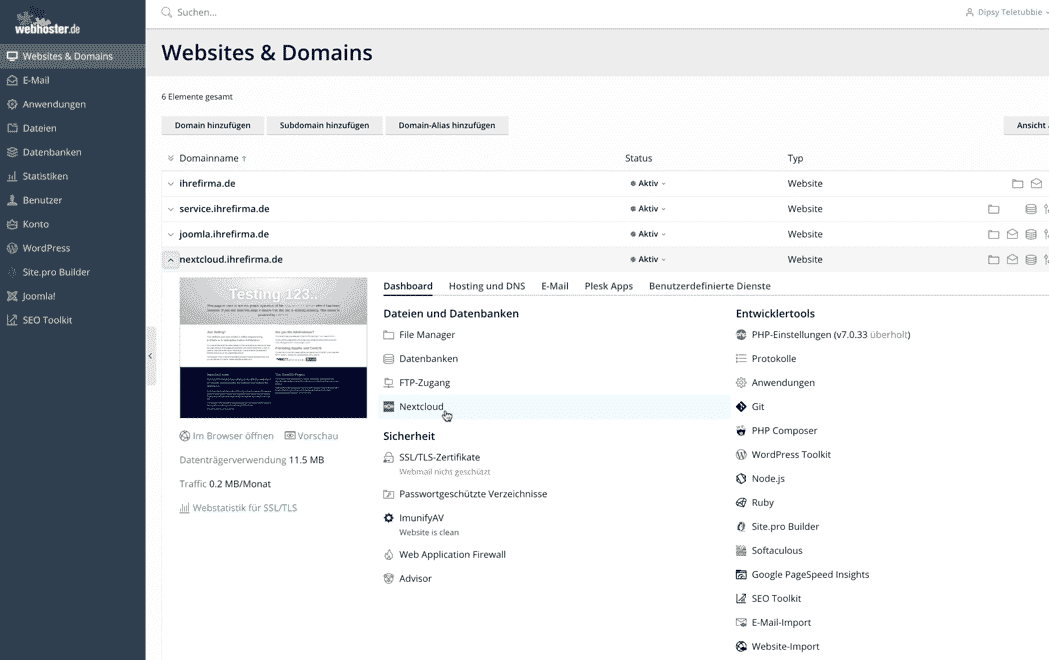The width and height of the screenshot is (1049, 660).
Task: Switch to the Benutzerdefinierte Dienste tab
Action: [710, 286]
